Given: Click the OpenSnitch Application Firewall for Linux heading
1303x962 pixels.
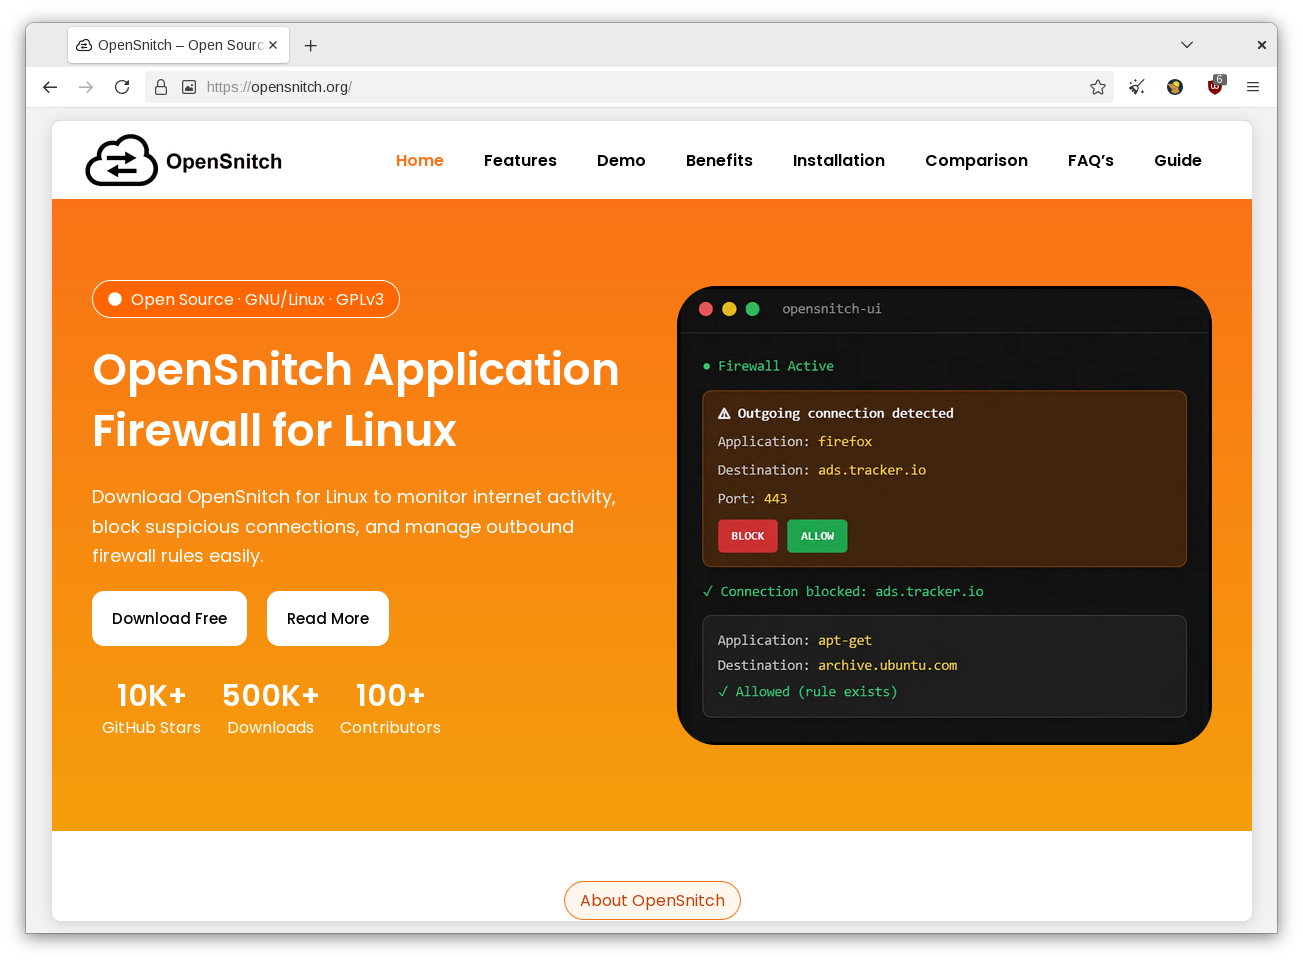Looking at the screenshot, I should tap(356, 400).
